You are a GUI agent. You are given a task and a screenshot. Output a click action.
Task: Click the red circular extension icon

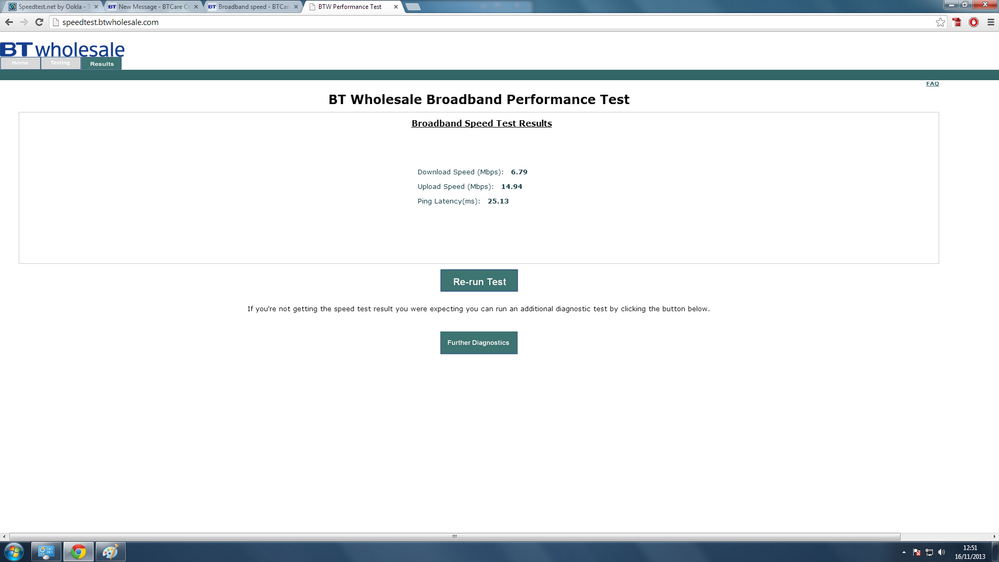(974, 22)
